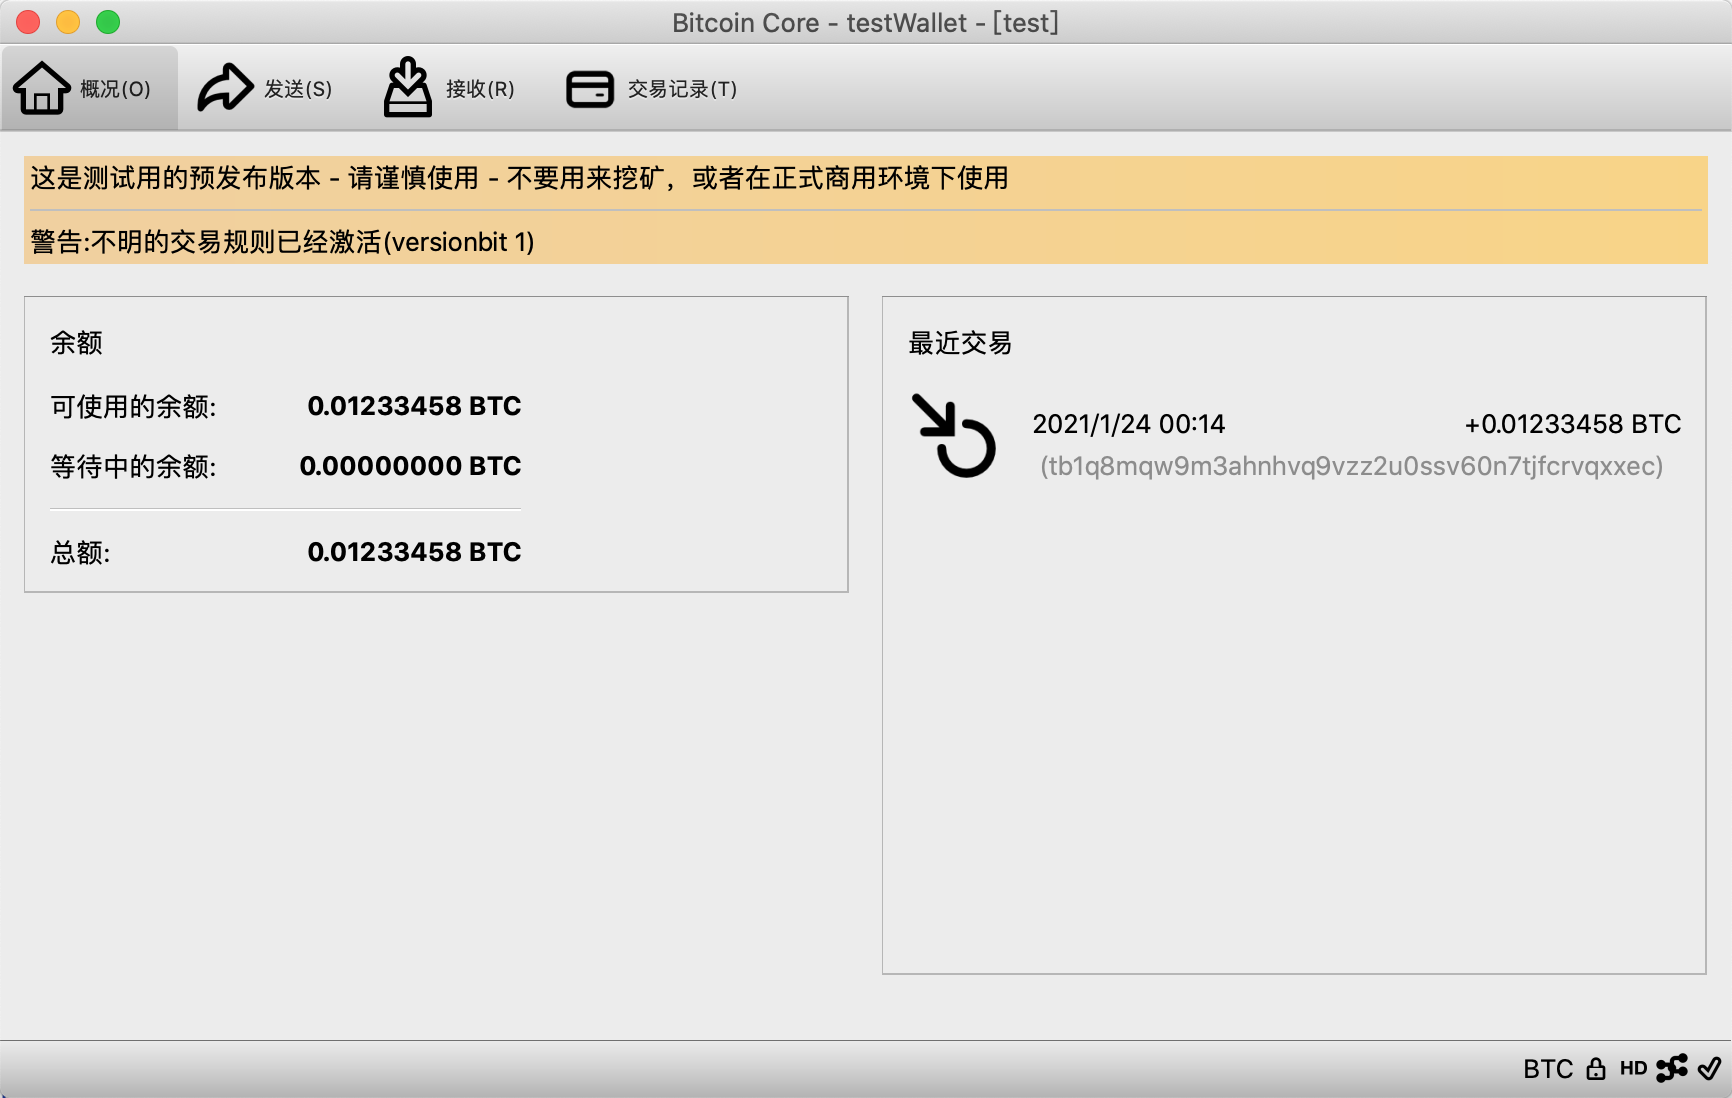Image resolution: width=1732 pixels, height=1098 pixels.
Task: Click the 可使用的余额 balance value
Action: point(415,406)
